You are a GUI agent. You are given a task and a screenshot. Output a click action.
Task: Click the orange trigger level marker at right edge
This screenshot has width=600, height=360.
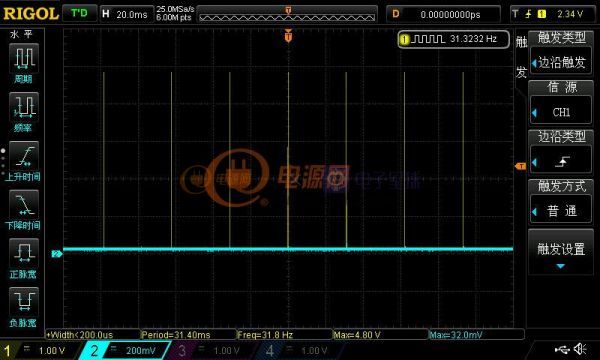coord(520,166)
